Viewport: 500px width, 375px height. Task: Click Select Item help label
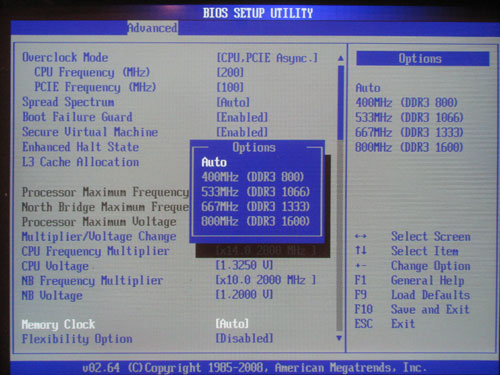click(425, 251)
